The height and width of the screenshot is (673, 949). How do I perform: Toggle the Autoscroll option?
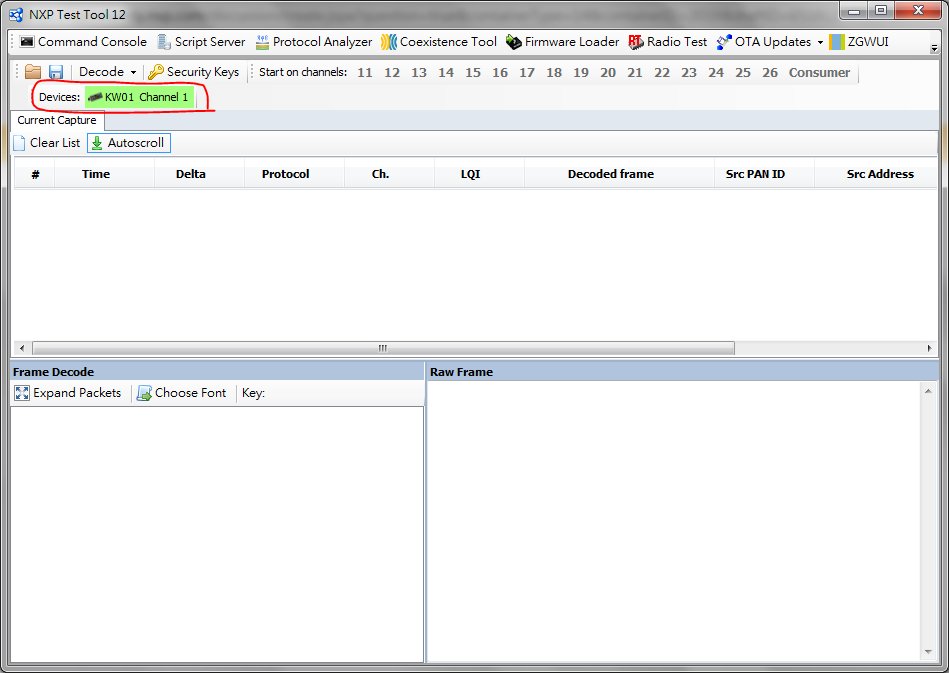click(x=129, y=143)
